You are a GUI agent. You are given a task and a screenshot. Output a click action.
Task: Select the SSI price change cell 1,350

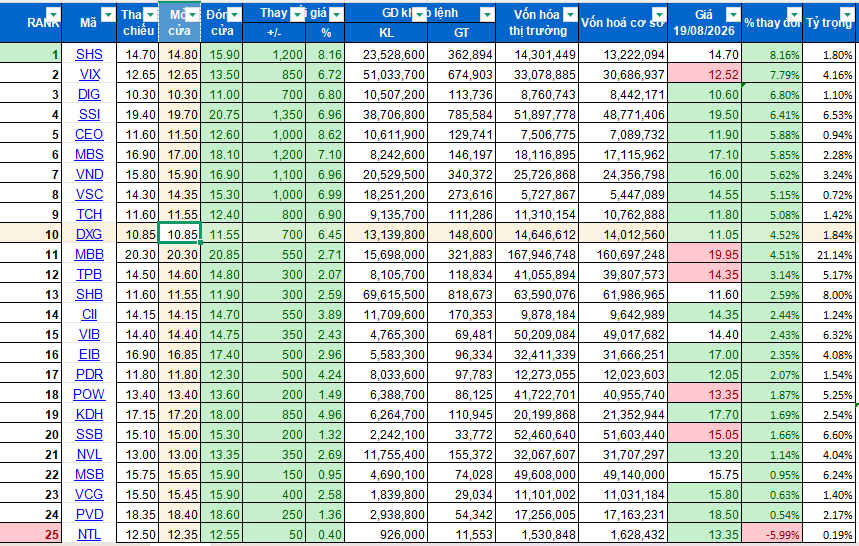click(x=274, y=114)
